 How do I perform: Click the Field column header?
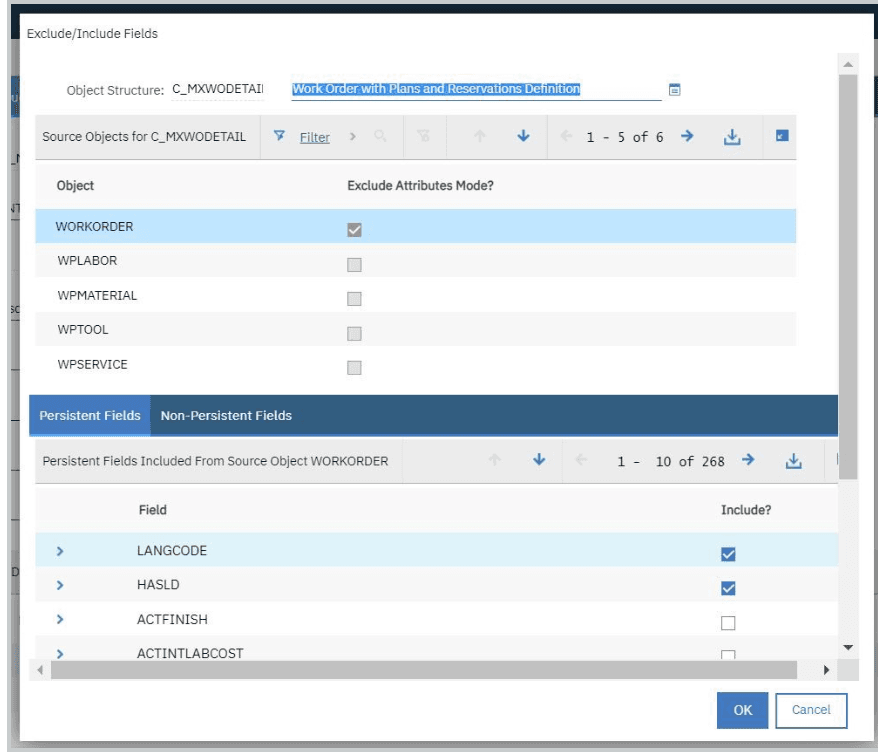click(152, 510)
